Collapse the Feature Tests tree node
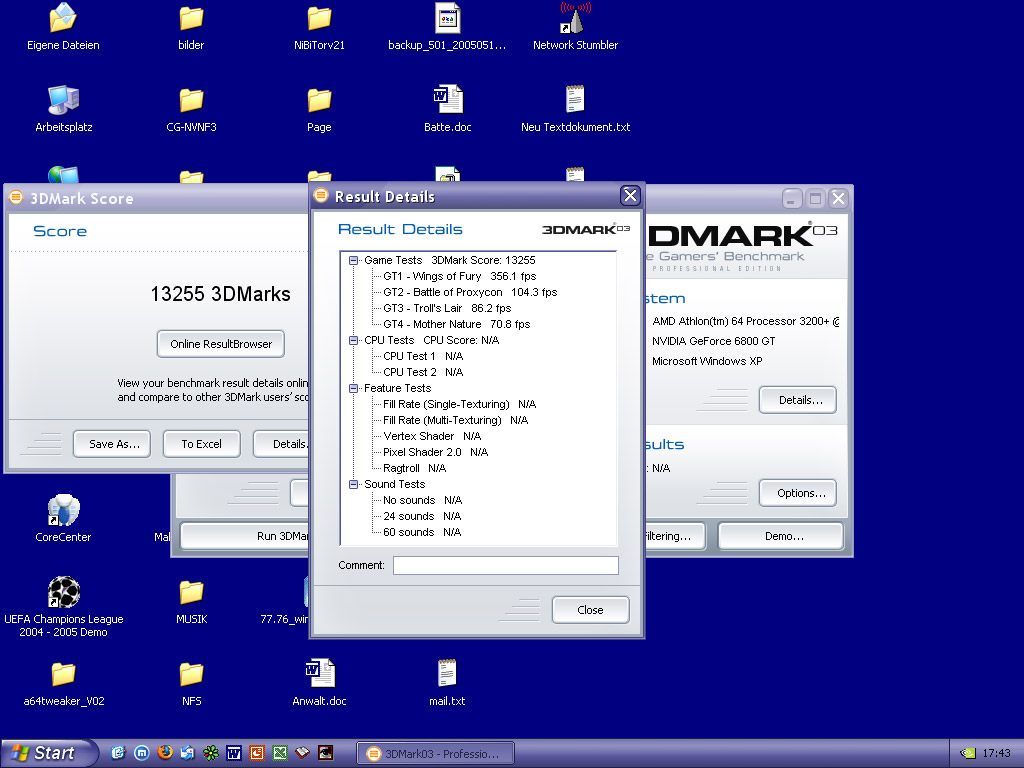 (353, 388)
